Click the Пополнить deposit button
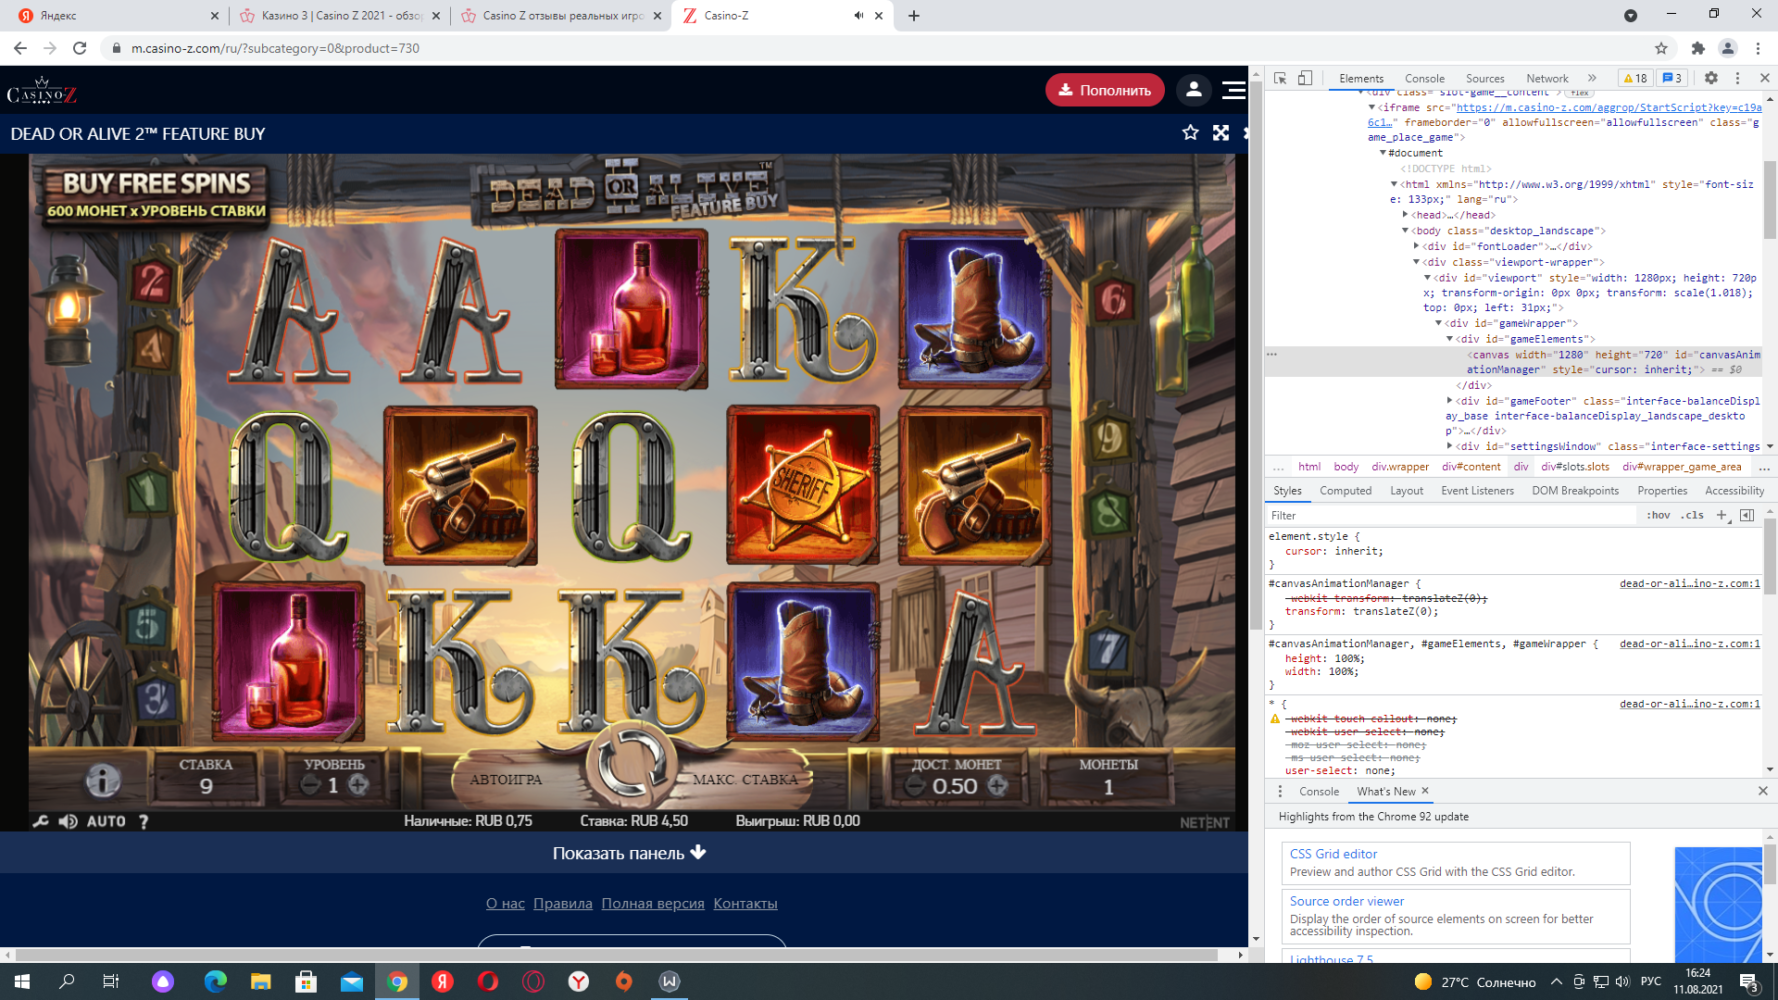Screen dimensions: 1778x1000 tap(1105, 90)
